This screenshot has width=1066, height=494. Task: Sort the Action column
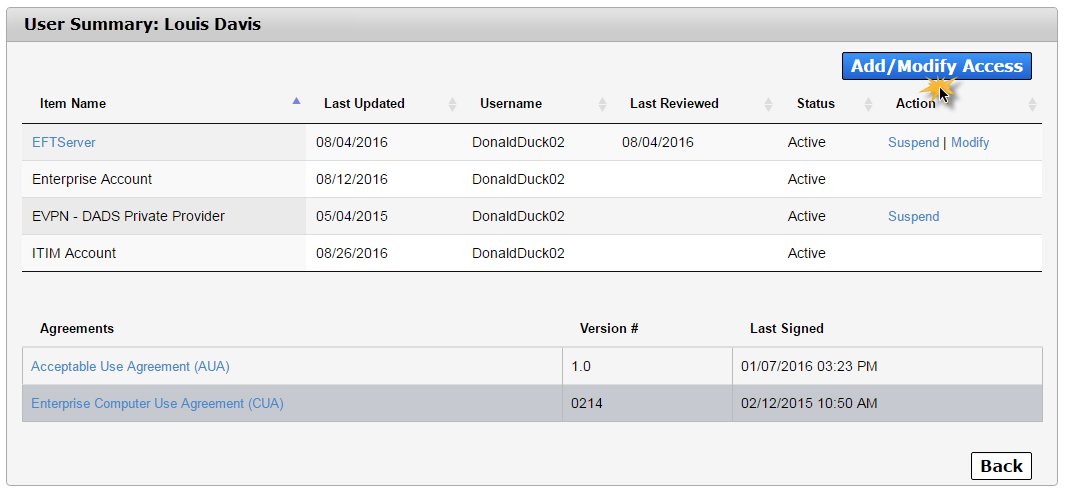tap(1033, 104)
